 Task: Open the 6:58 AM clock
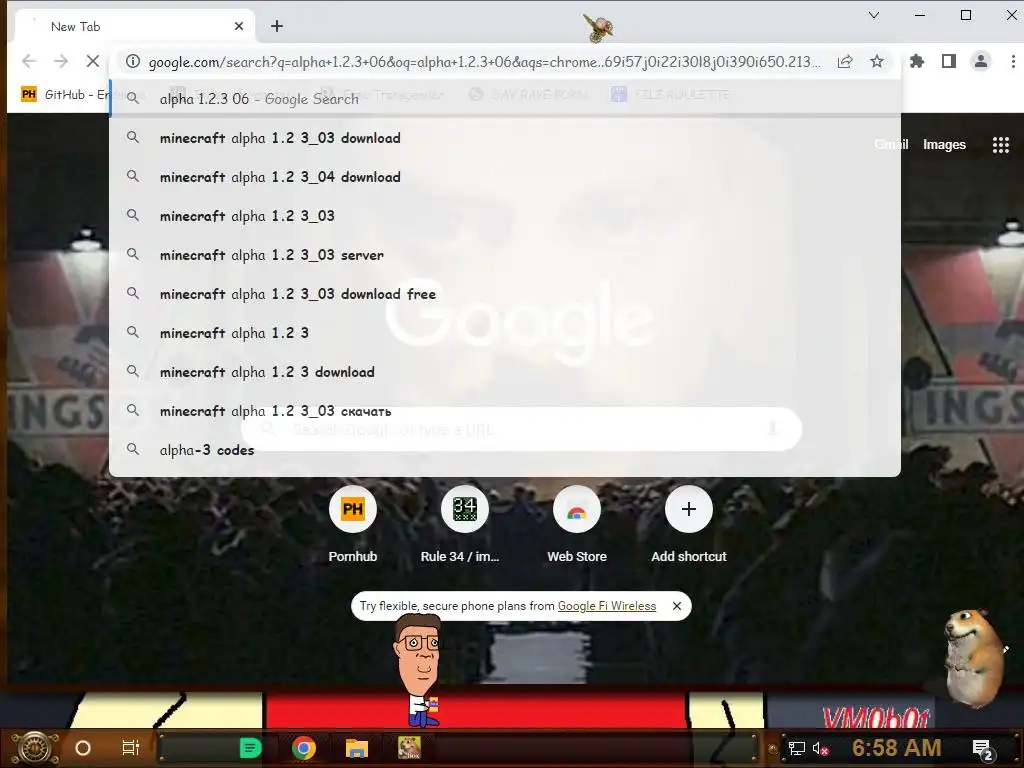896,748
